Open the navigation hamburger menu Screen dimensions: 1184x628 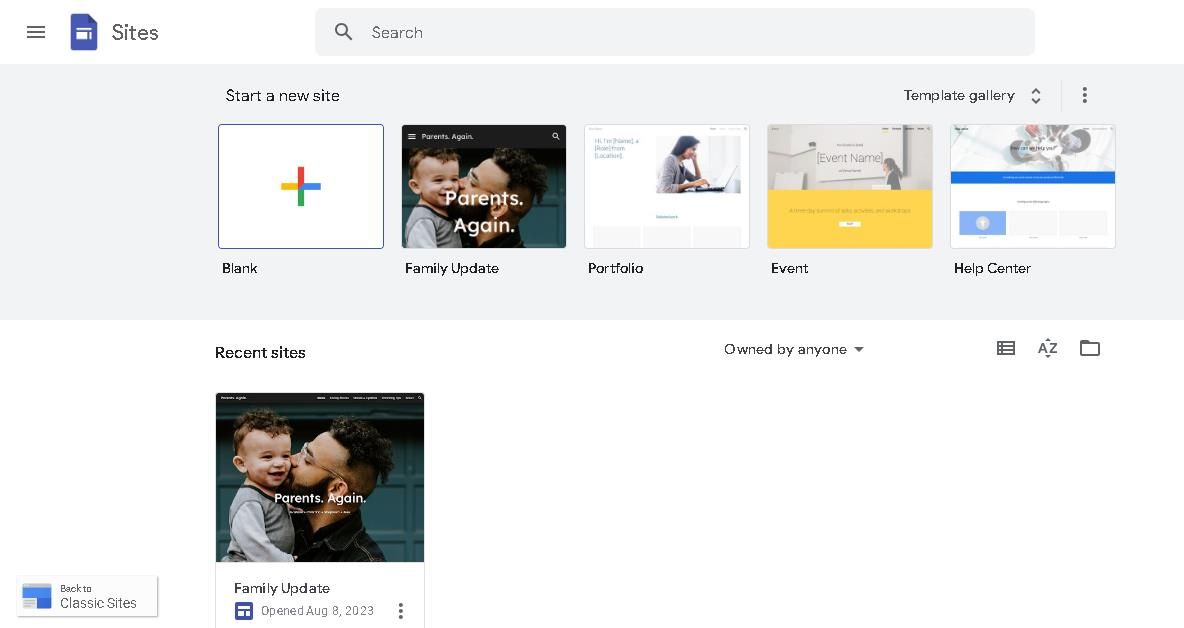click(36, 32)
